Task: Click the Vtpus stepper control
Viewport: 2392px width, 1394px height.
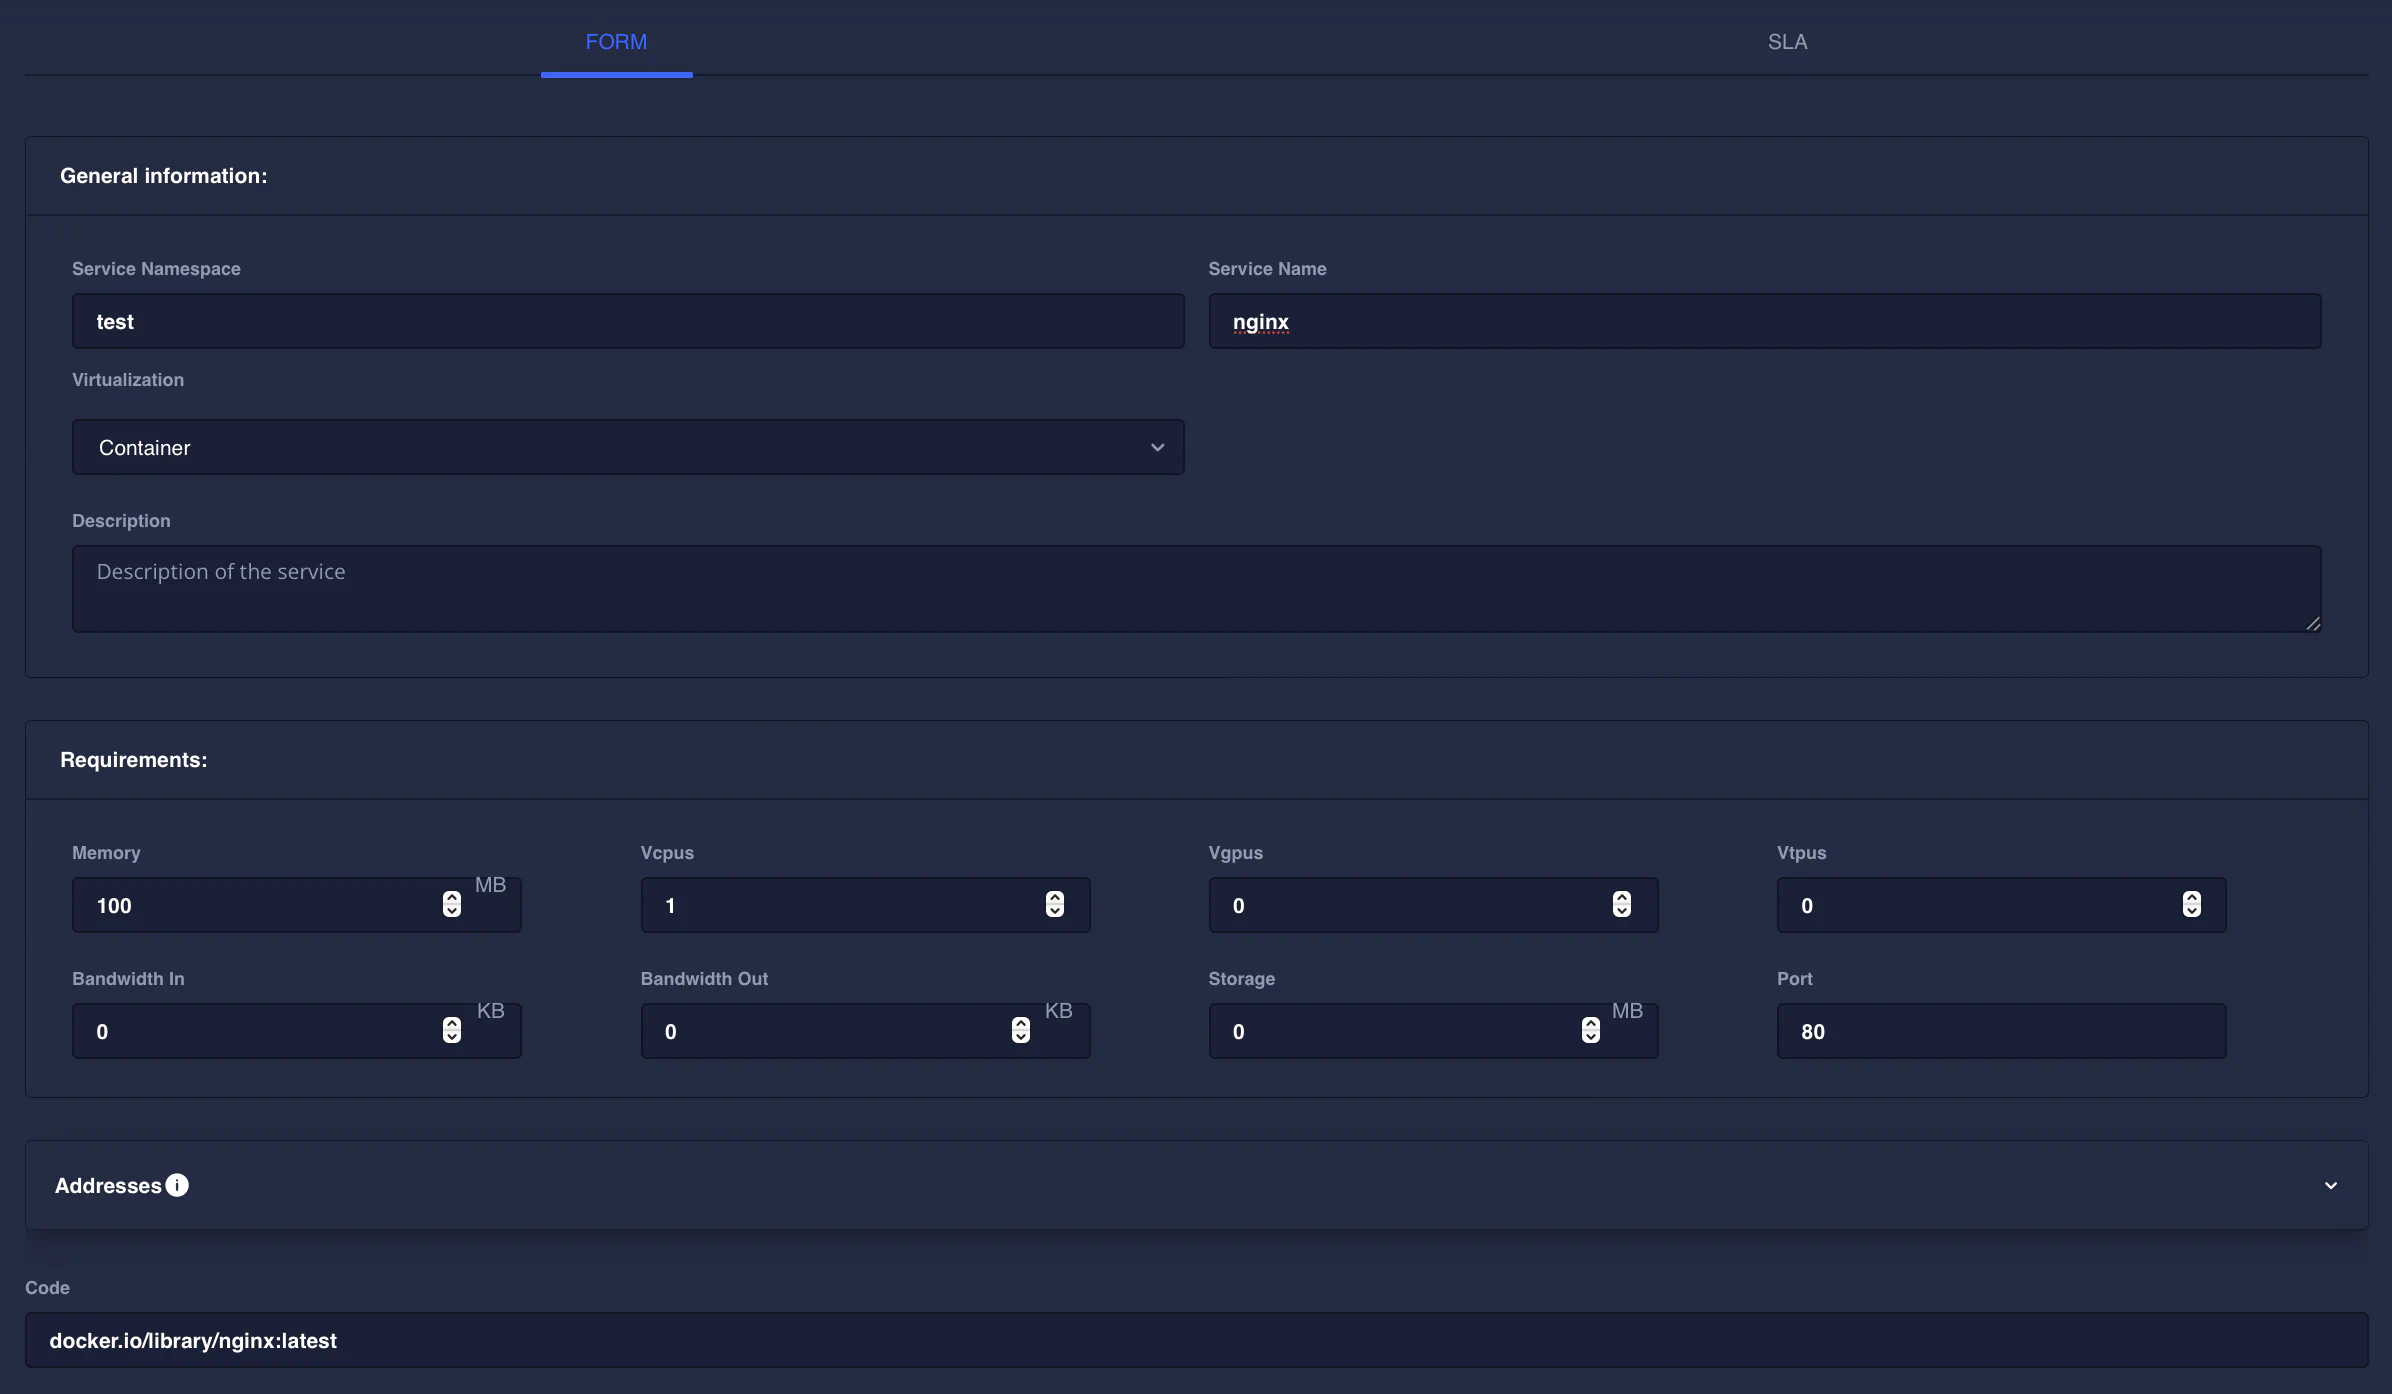Action: coord(2191,904)
